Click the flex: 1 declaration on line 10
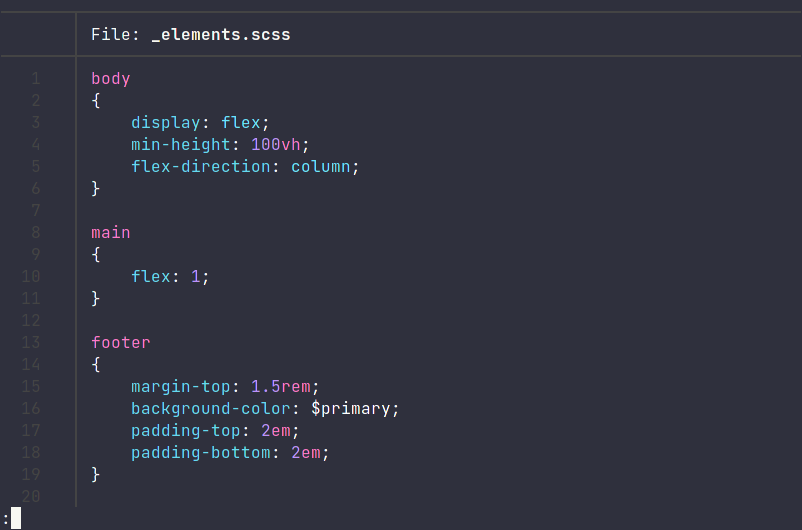Screen dimensions: 802x530 170,277
